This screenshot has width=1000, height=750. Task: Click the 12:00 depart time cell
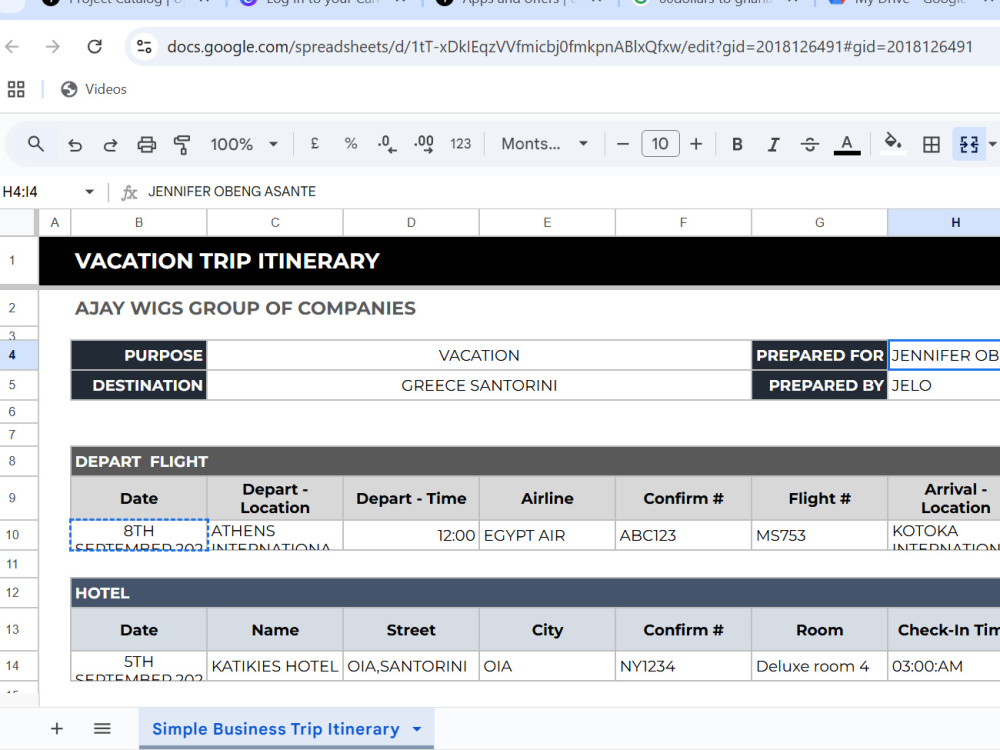click(x=411, y=535)
